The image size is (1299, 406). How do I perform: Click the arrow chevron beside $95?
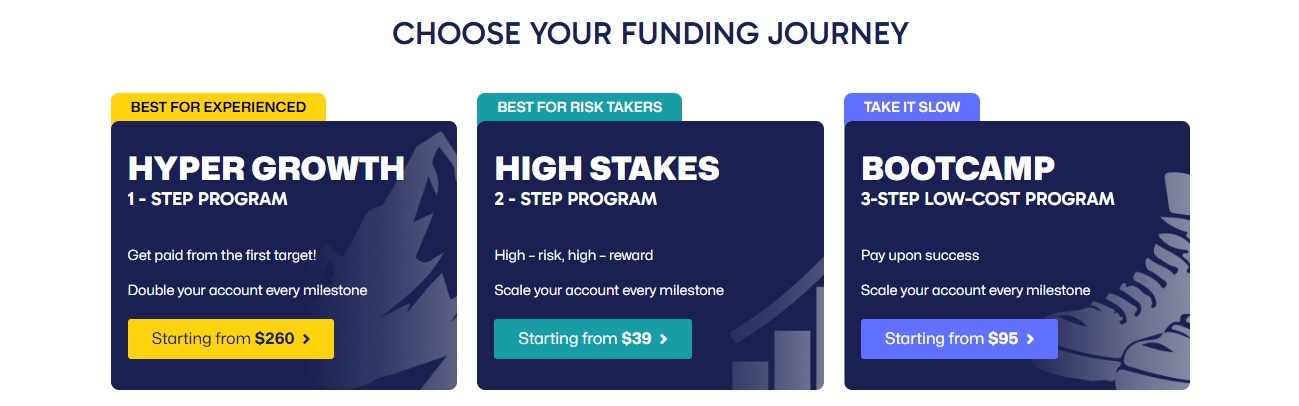click(1030, 339)
